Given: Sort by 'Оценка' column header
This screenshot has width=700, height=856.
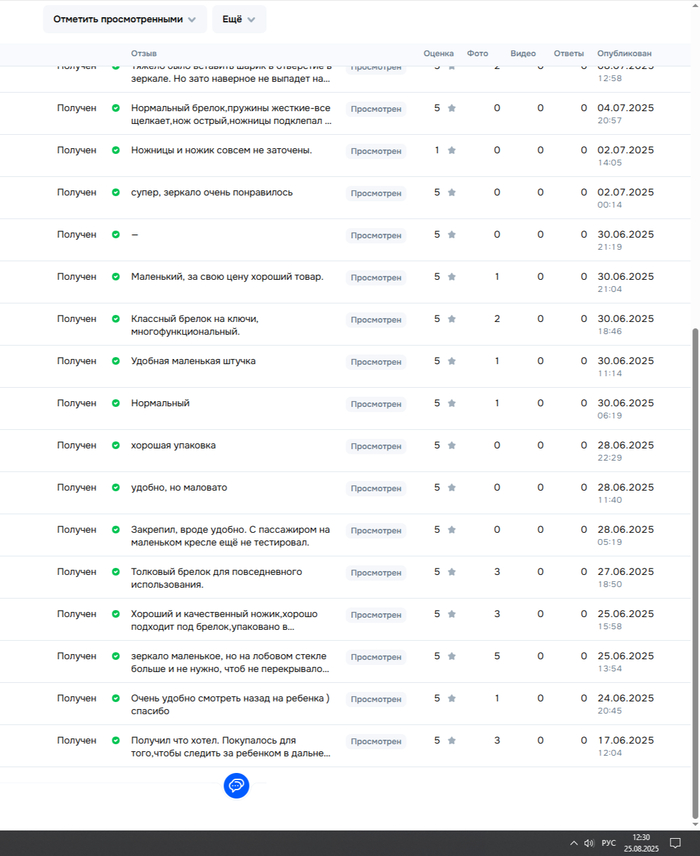Looking at the screenshot, I should [438, 53].
